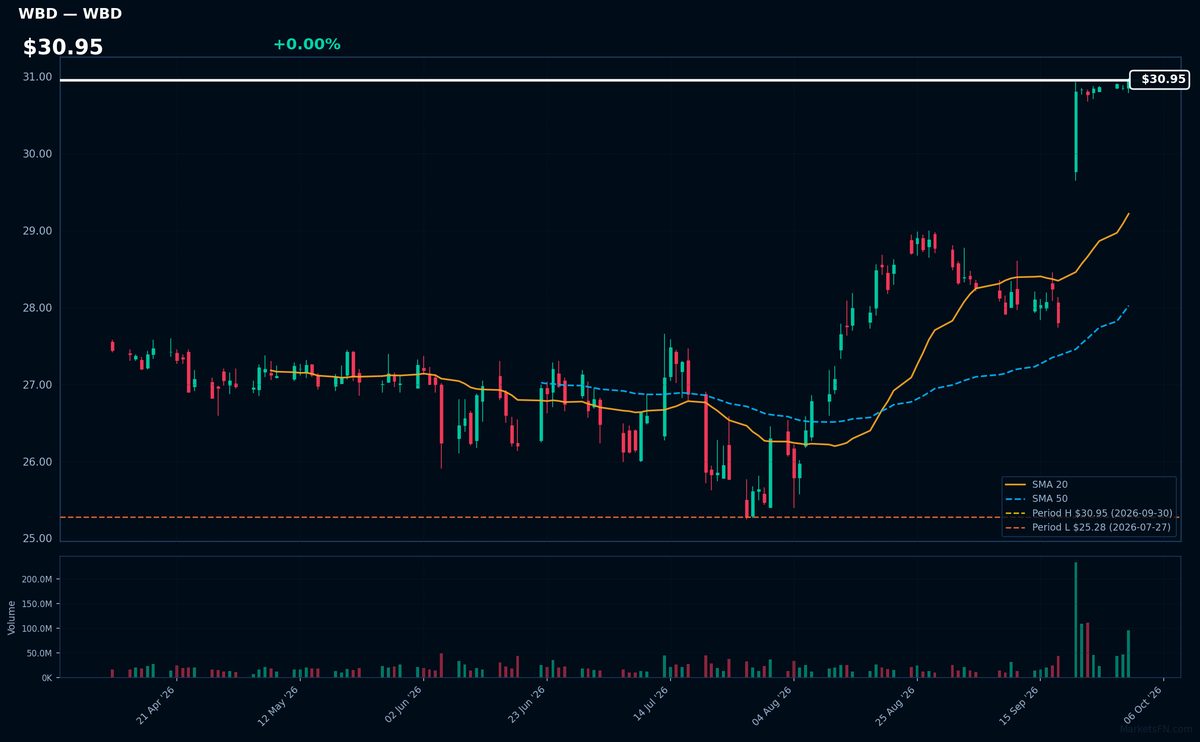This screenshot has width=1200, height=742.
Task: Click Period H $30.95 (2026-09-30) legend entry
Action: pos(1088,513)
